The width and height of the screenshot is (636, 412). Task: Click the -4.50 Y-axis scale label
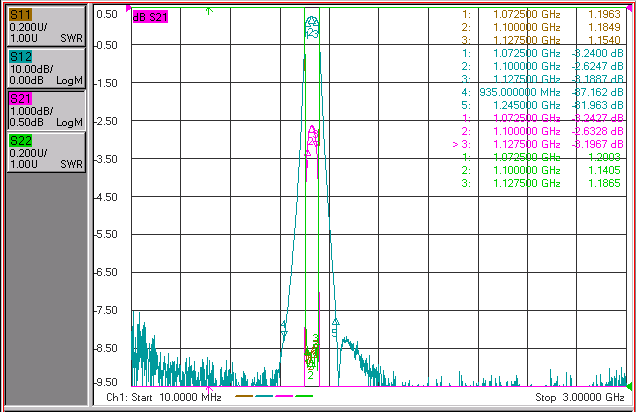coord(106,197)
